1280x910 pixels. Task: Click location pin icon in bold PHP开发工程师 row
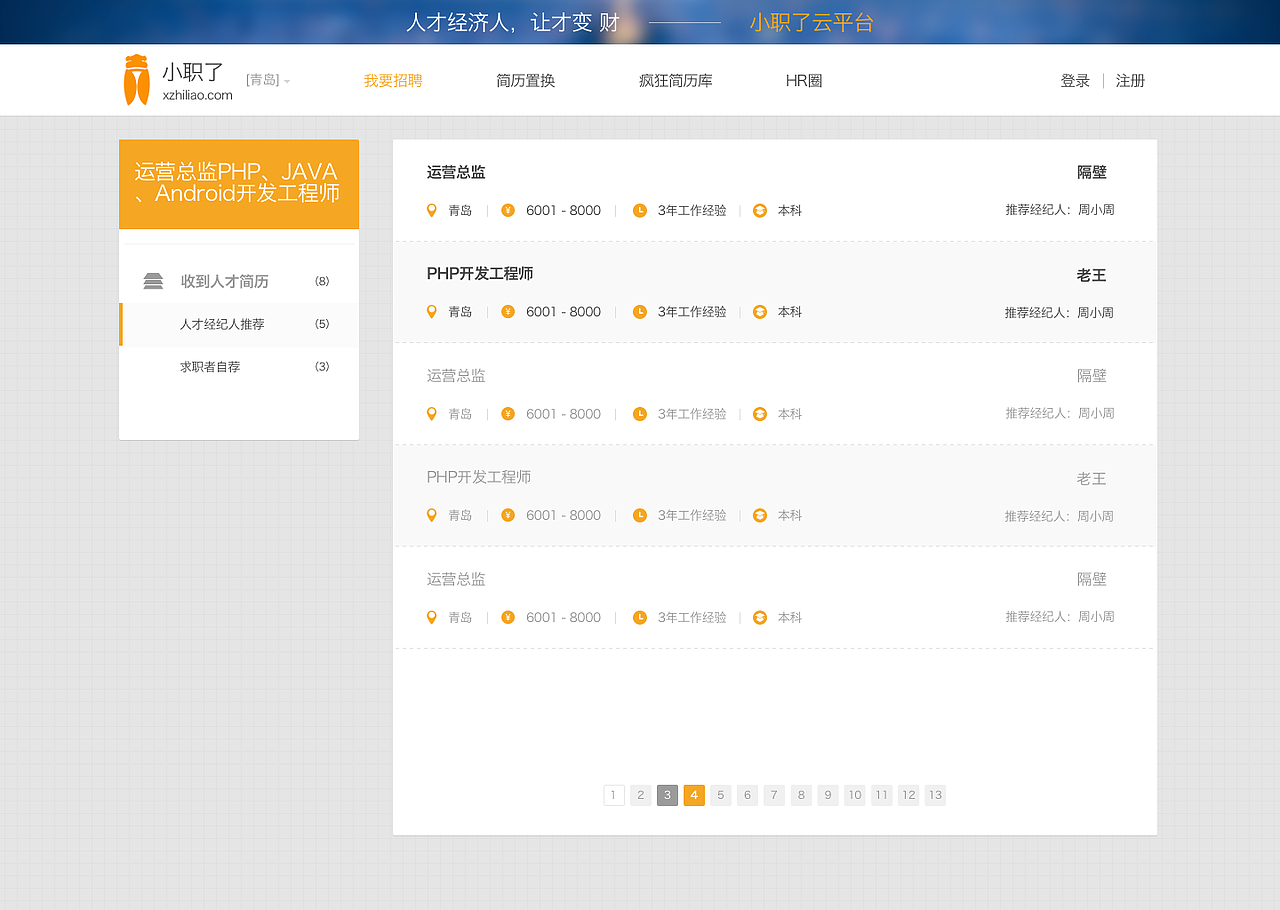(432, 312)
